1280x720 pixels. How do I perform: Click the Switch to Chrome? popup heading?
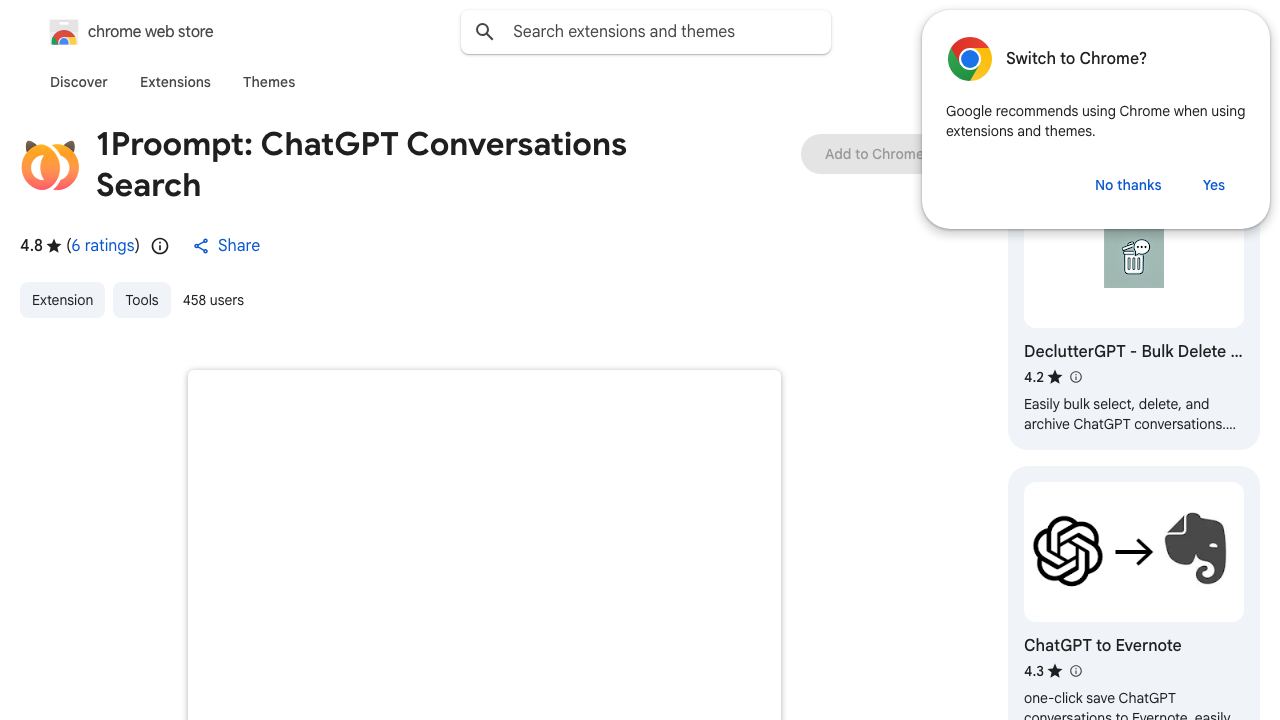(1076, 59)
